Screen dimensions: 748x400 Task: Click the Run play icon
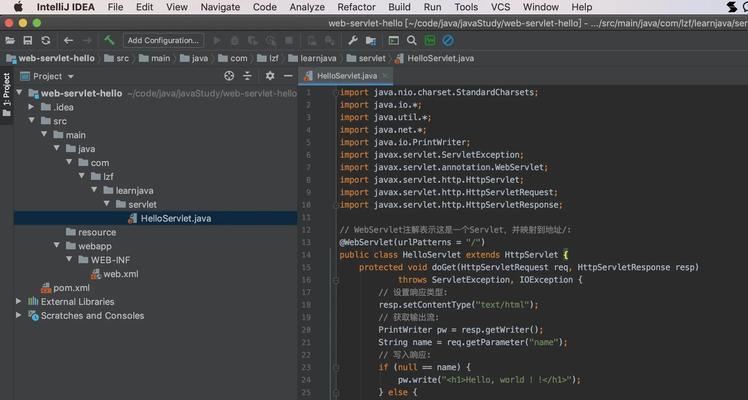point(217,41)
